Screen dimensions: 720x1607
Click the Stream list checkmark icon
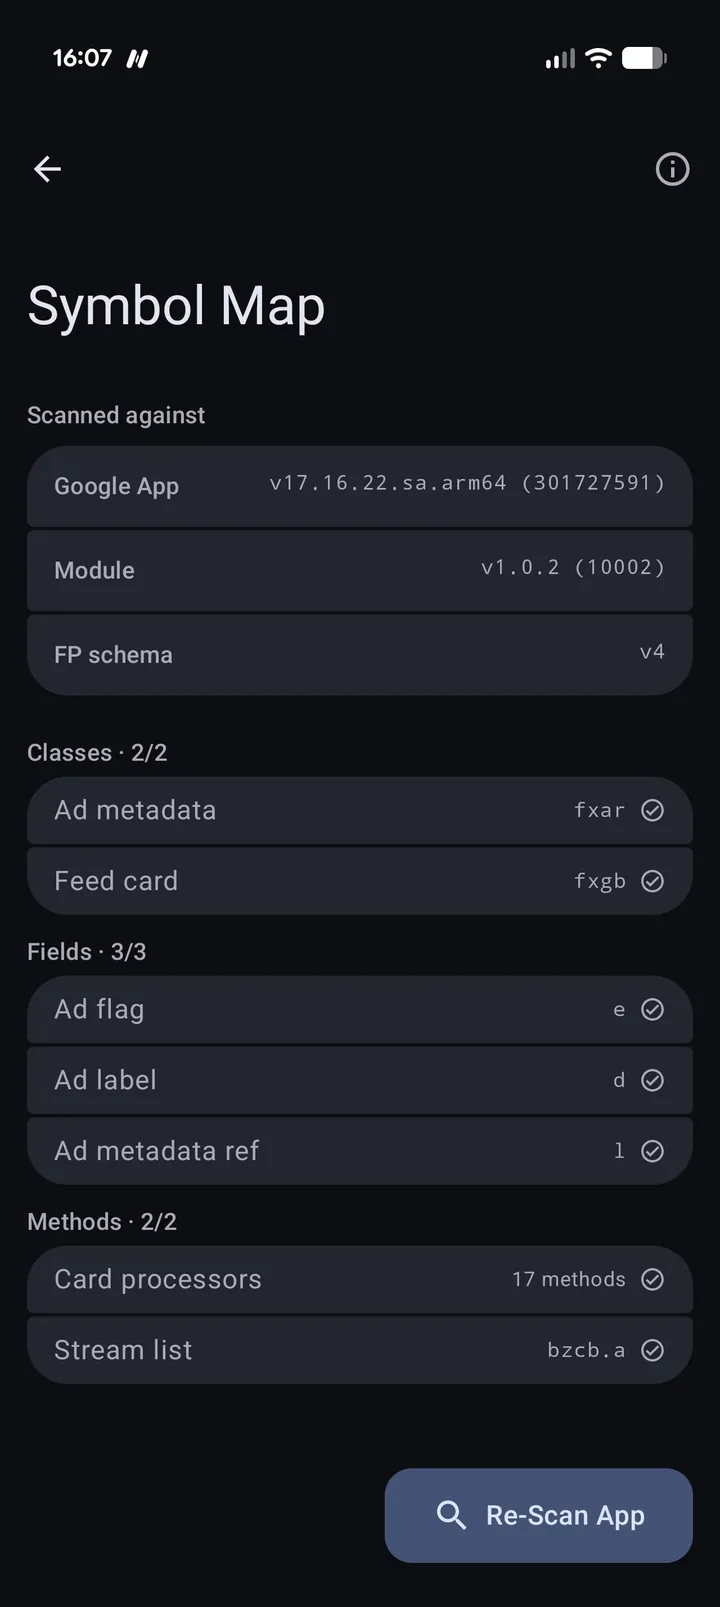[652, 1350]
